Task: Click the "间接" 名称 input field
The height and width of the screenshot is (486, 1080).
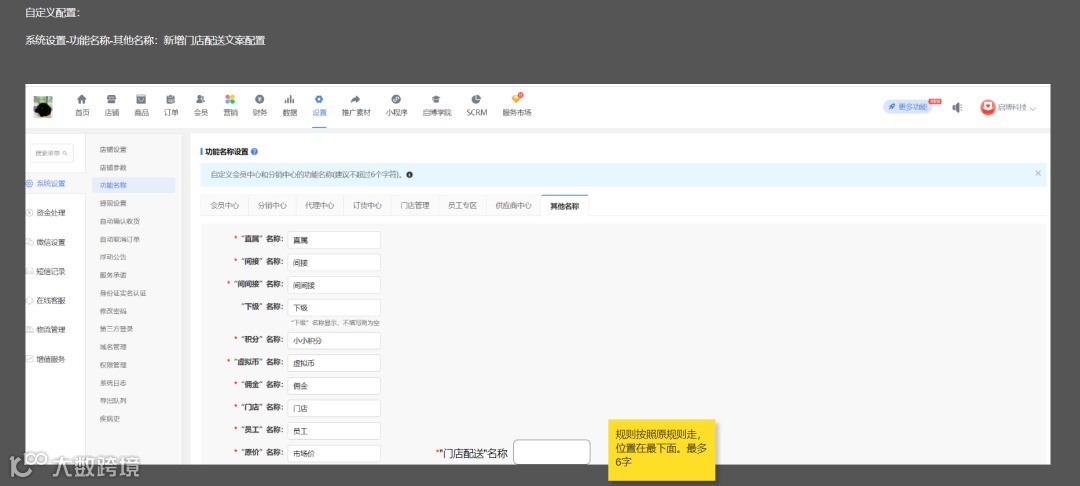Action: pos(334,262)
